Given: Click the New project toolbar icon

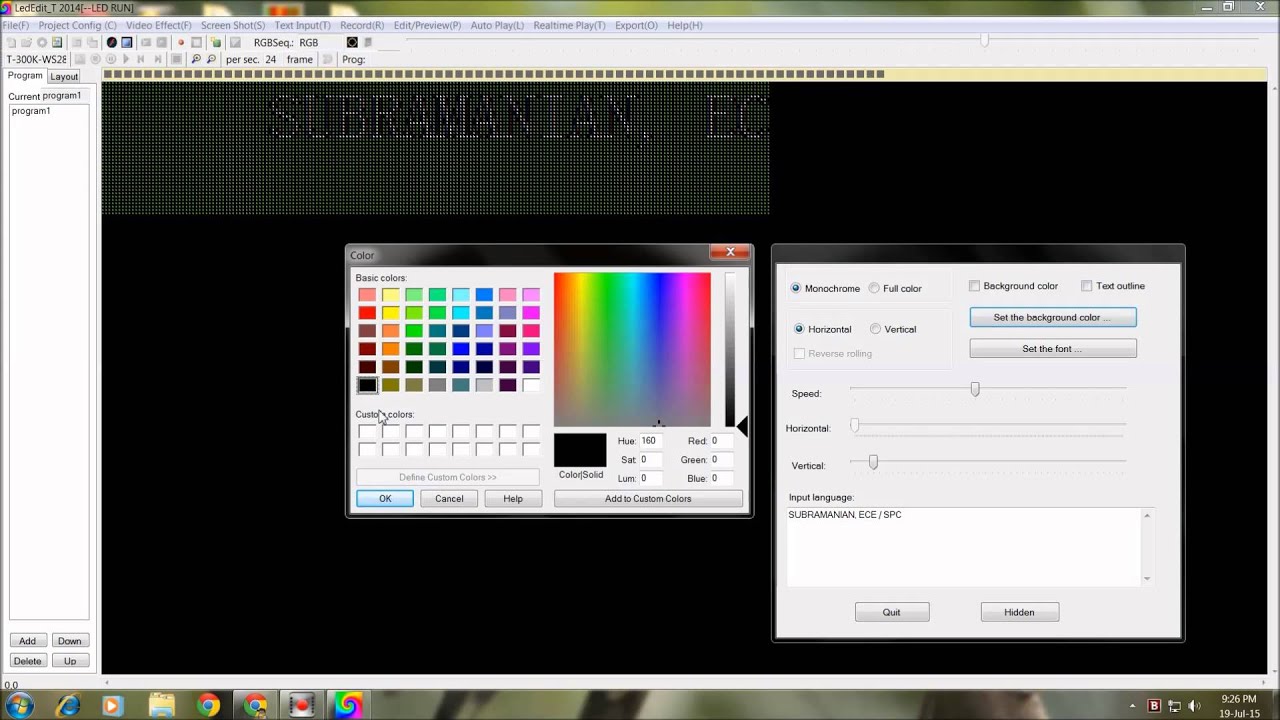Looking at the screenshot, I should 11,42.
